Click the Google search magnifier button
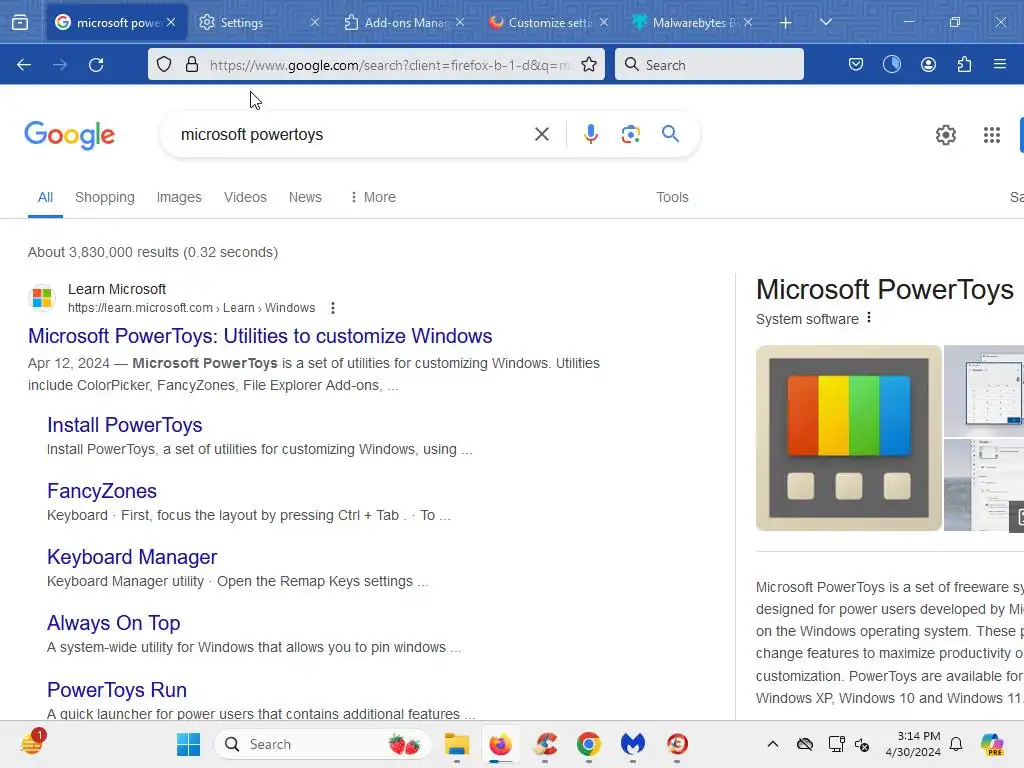This screenshot has width=1024, height=768. [x=670, y=134]
